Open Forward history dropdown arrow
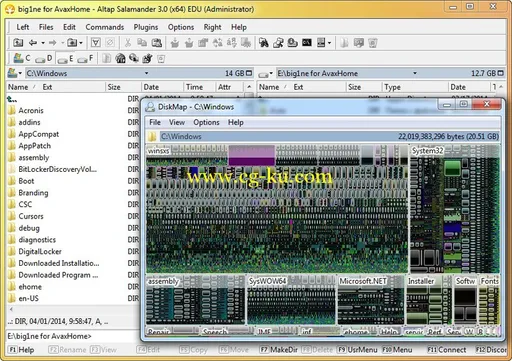Image resolution: width=512 pixels, height=361 pixels. click(x=62, y=43)
